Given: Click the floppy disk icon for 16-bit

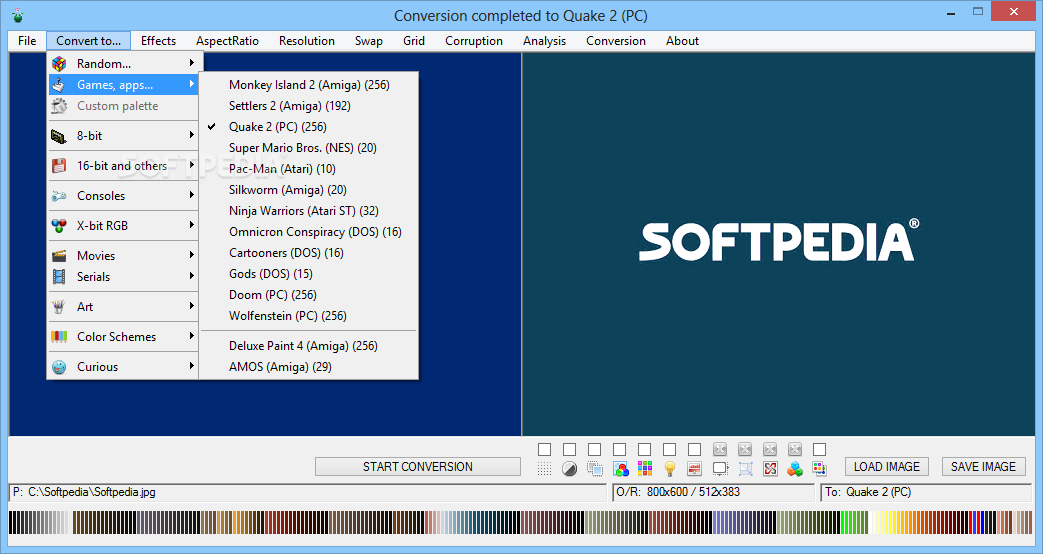Looking at the screenshot, I should (x=59, y=166).
